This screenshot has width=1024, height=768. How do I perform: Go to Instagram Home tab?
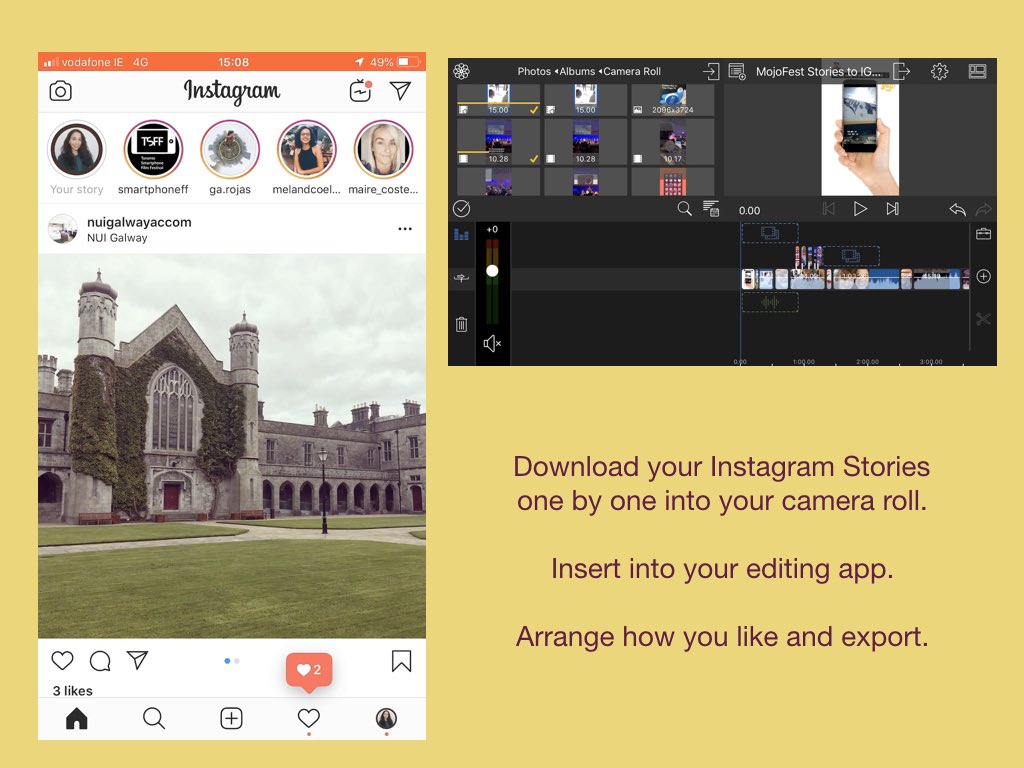click(x=76, y=718)
